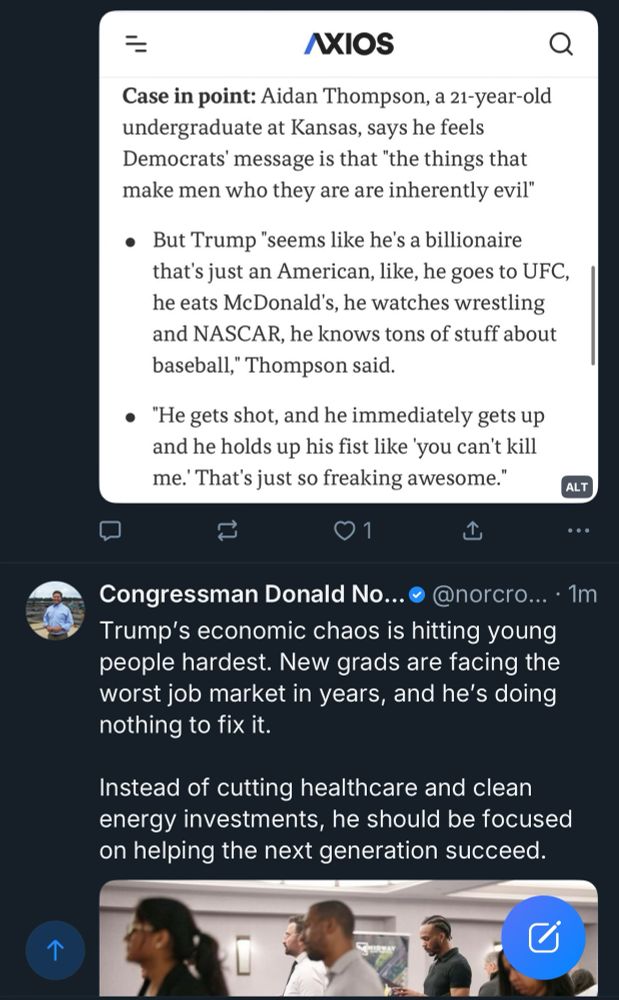Compose a new post
Image resolution: width=619 pixels, height=1000 pixels.
pos(543,937)
